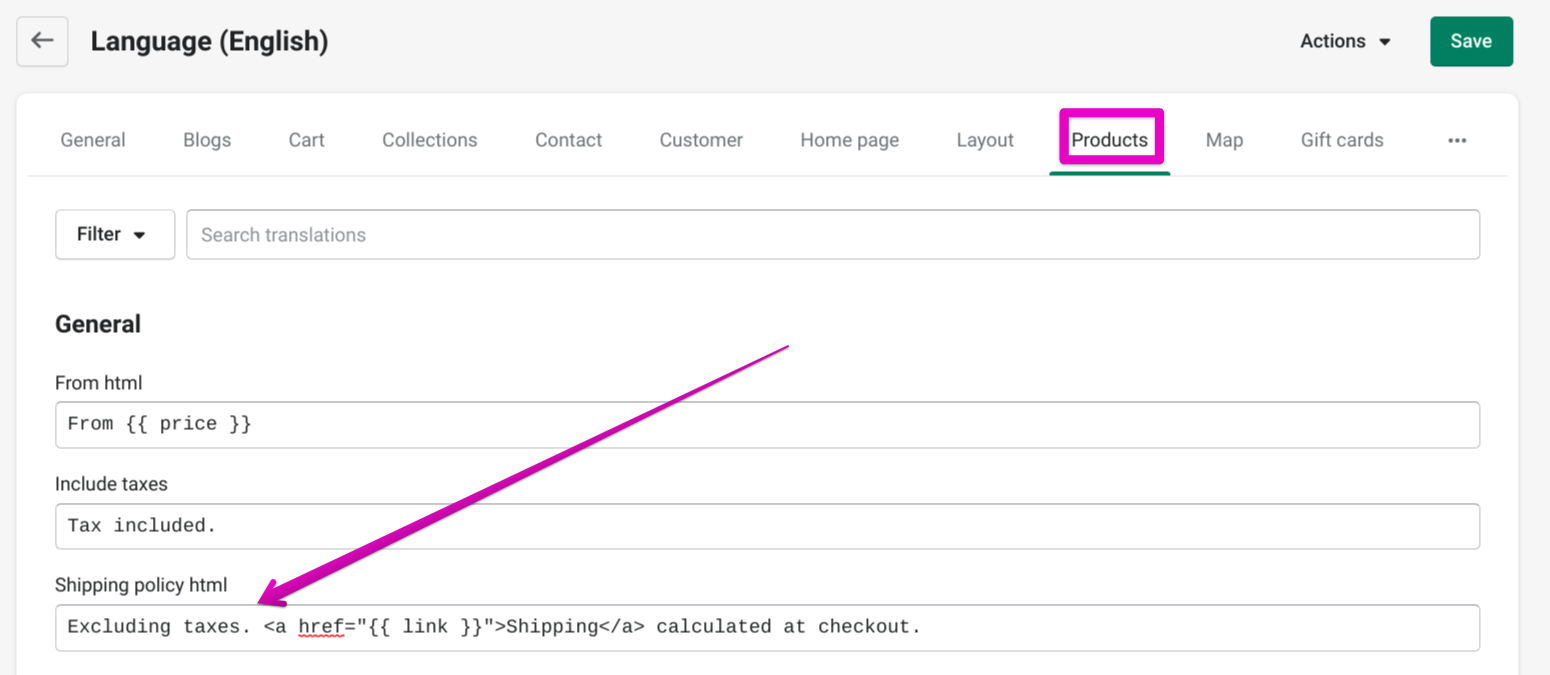Select the Cart tab
The image size is (1550, 675).
coord(306,140)
